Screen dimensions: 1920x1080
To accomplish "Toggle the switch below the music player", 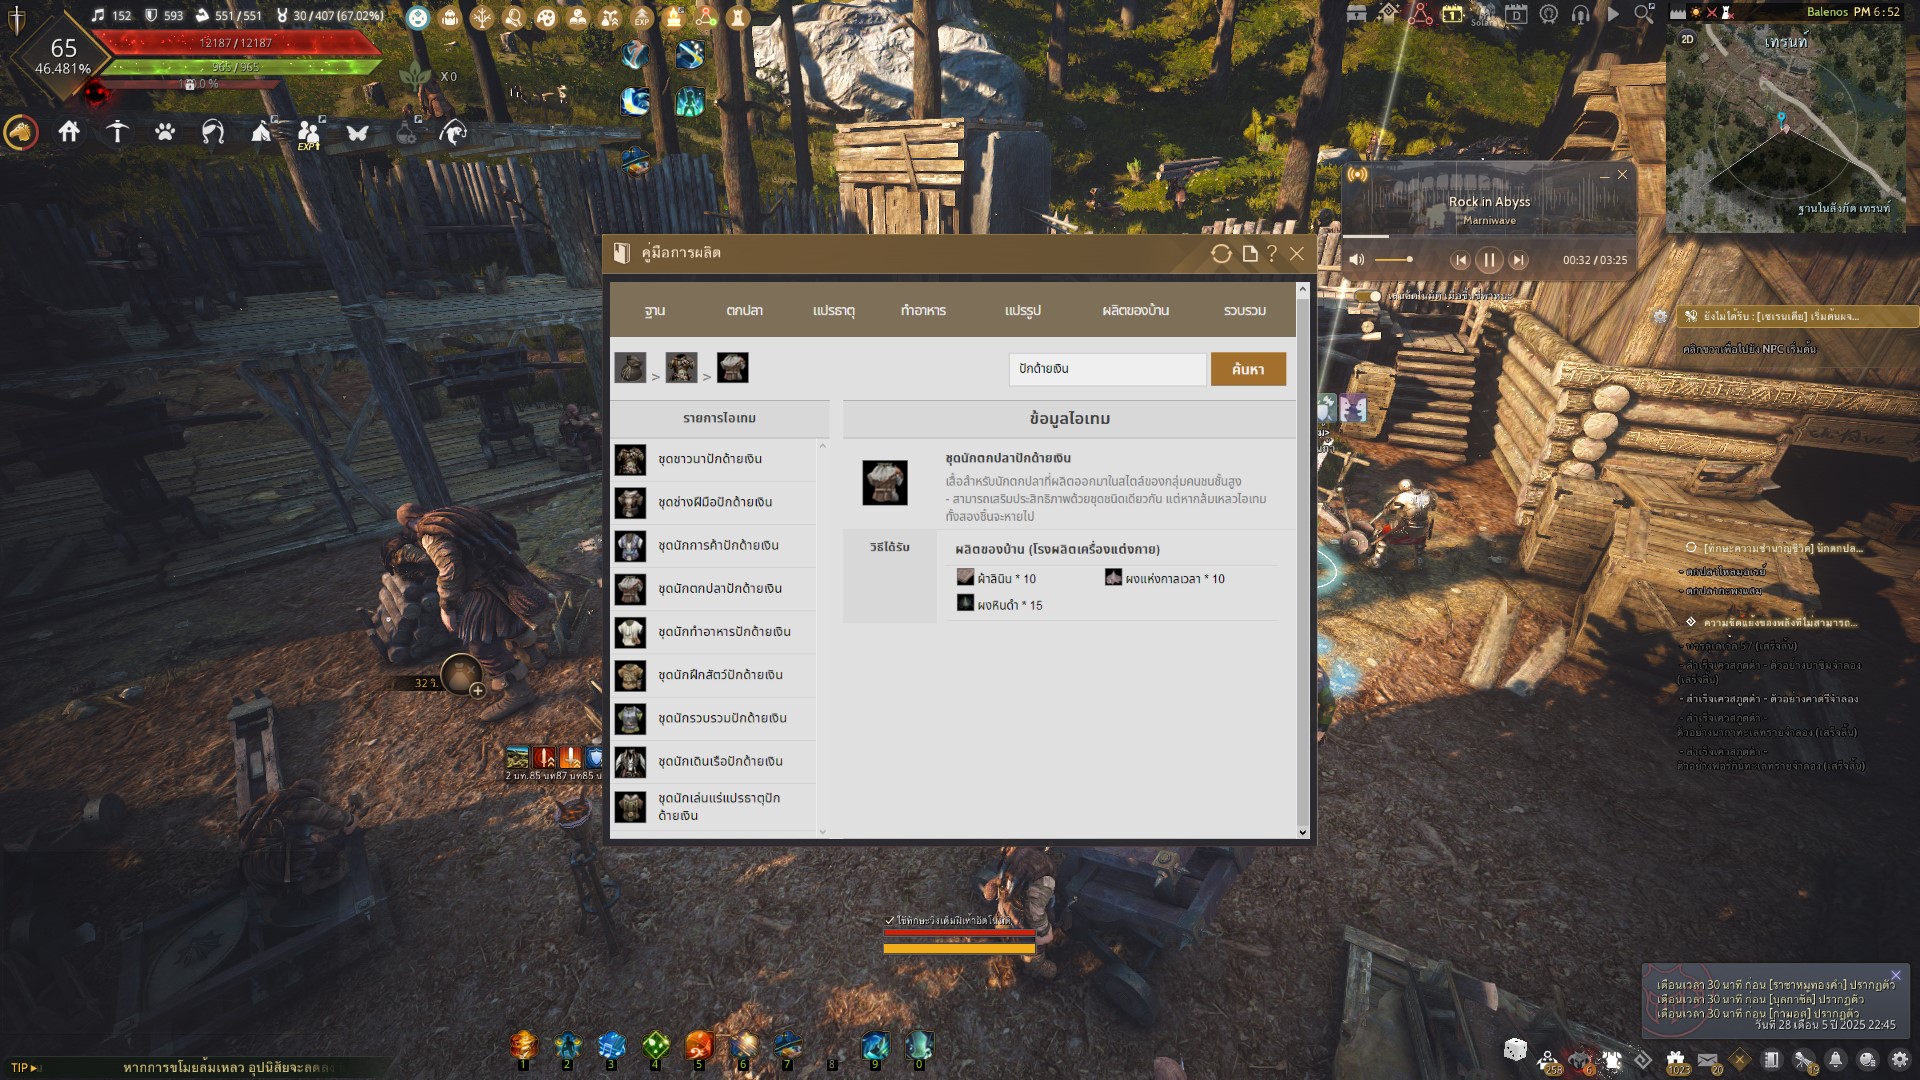I will pyautogui.click(x=1367, y=296).
